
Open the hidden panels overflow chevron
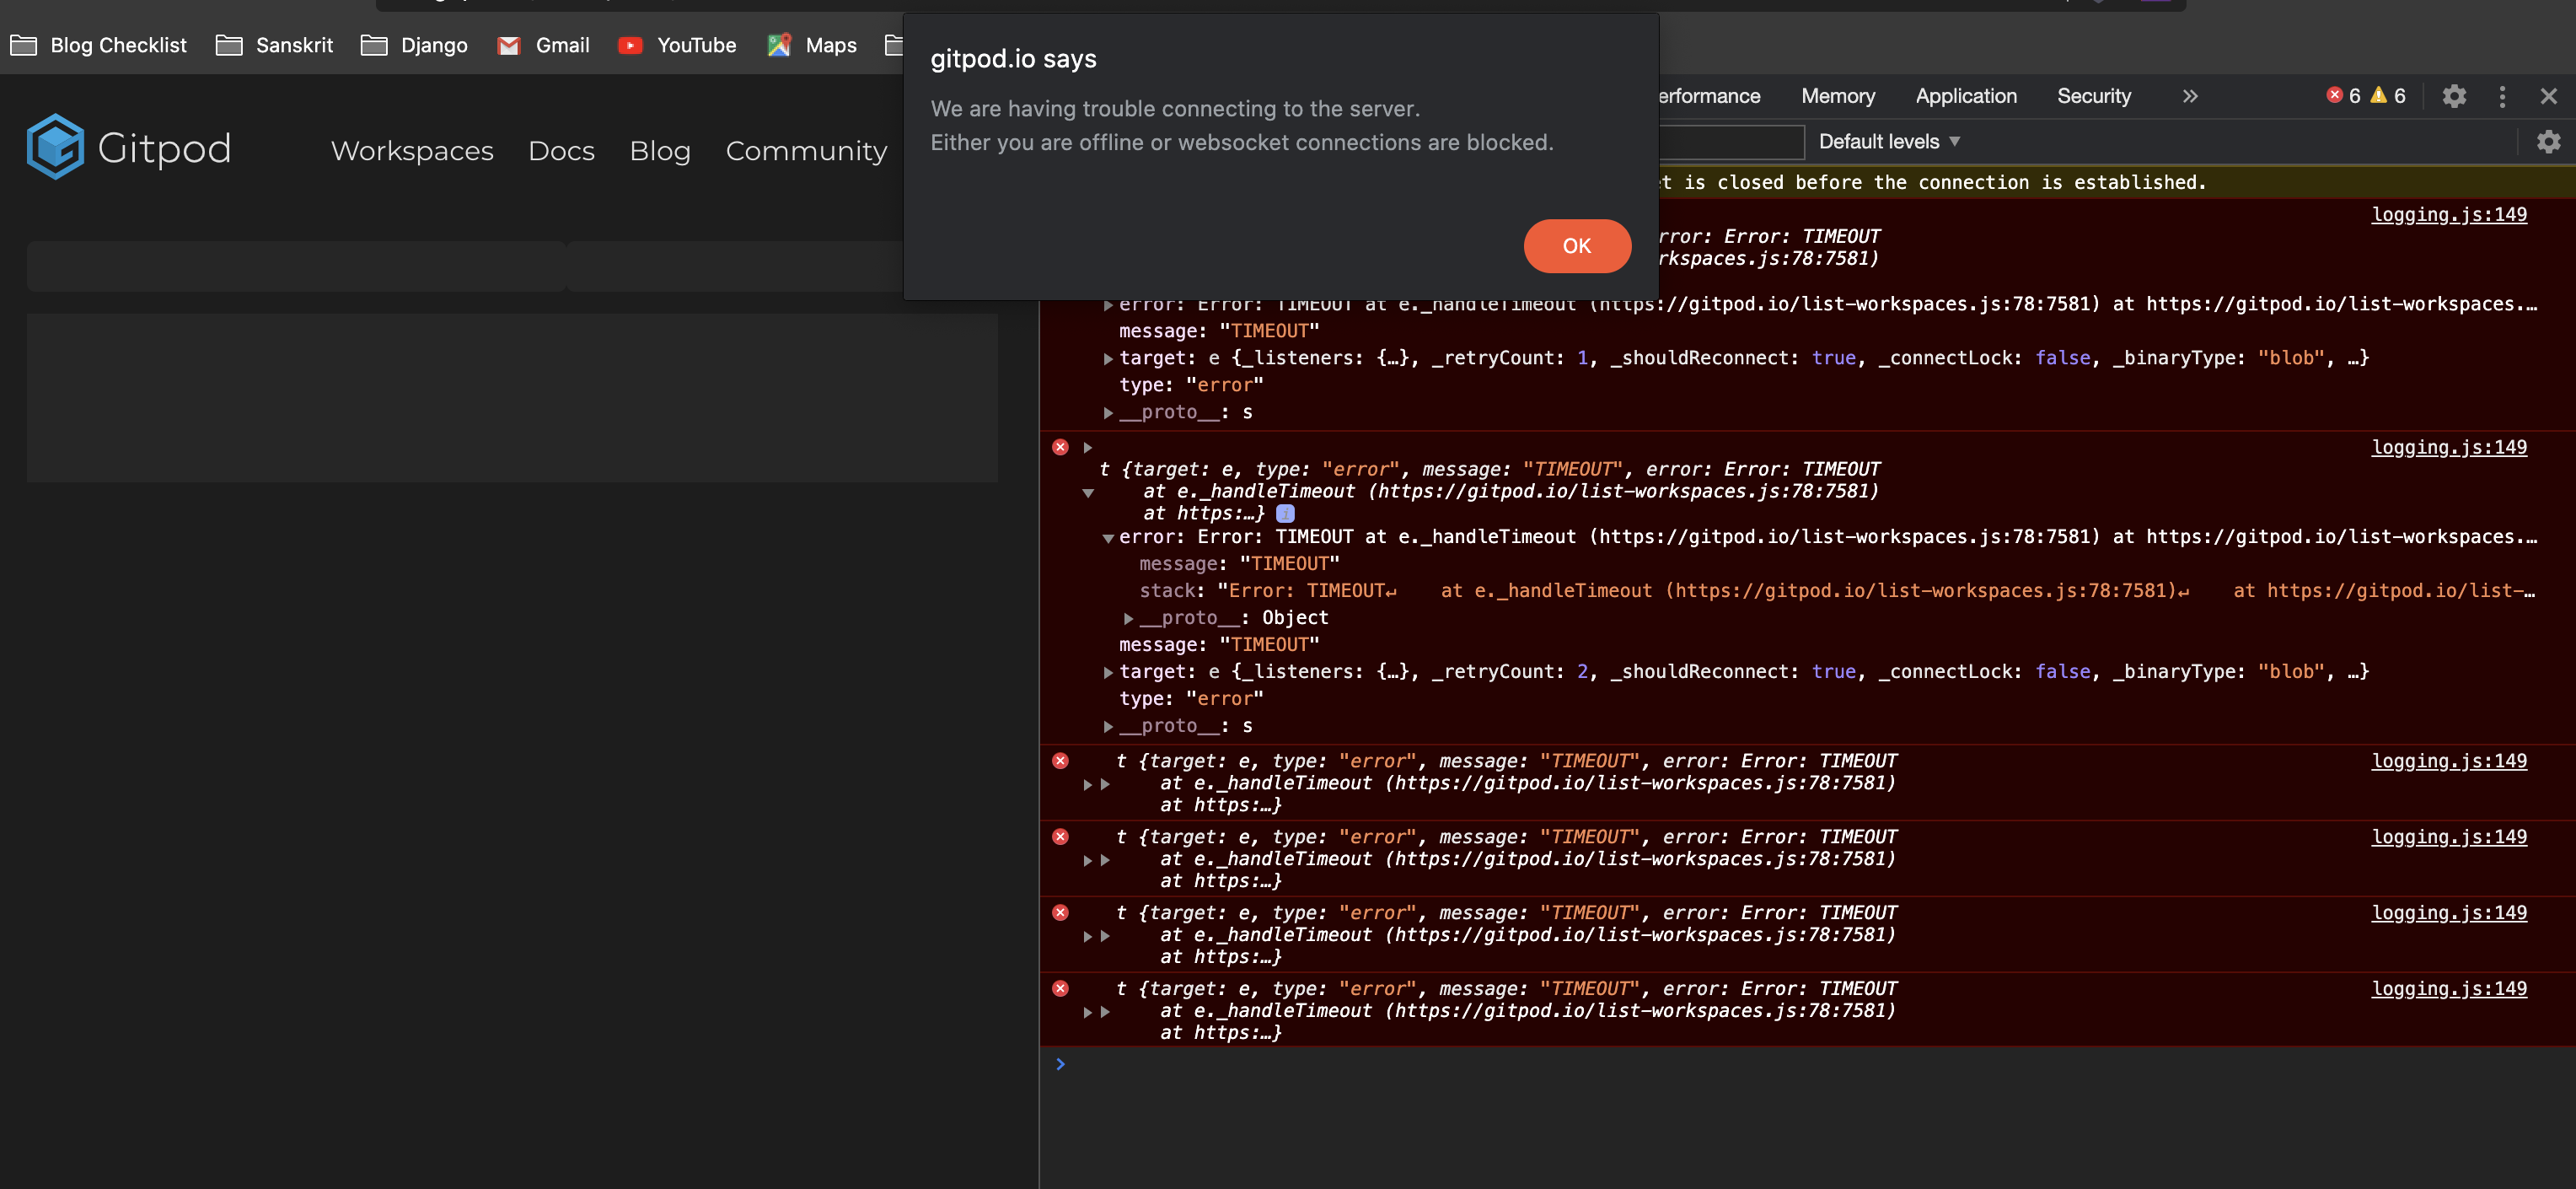[x=2191, y=95]
